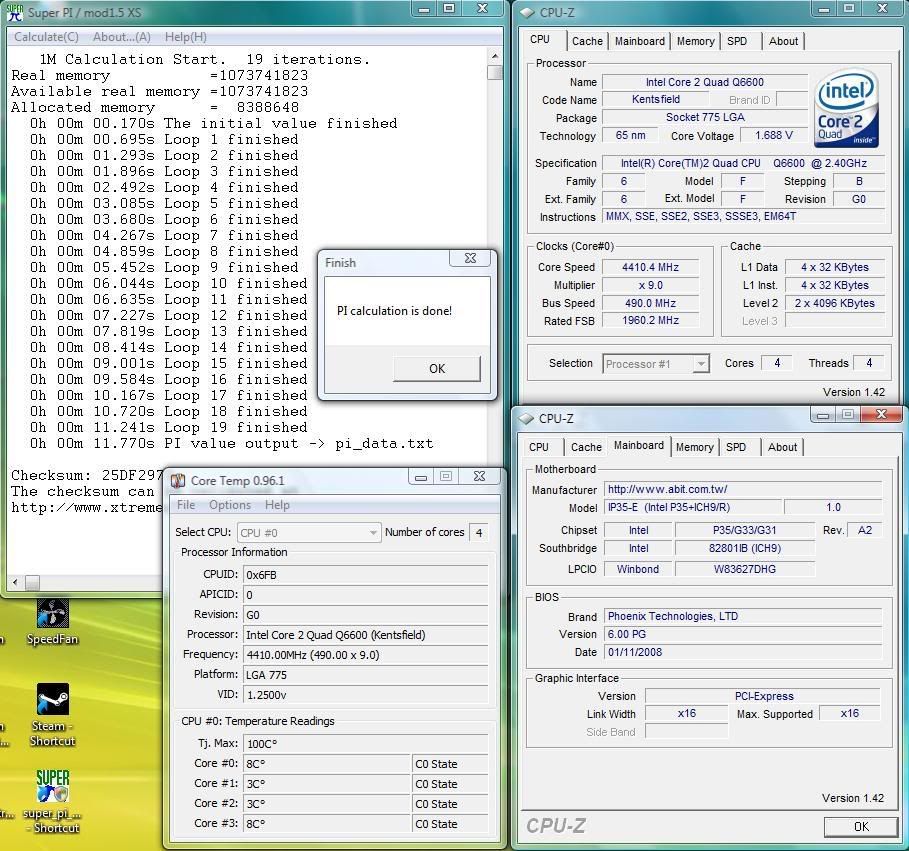
Task: Open the Calculate(C) menu in Super PI
Action: click(x=46, y=37)
